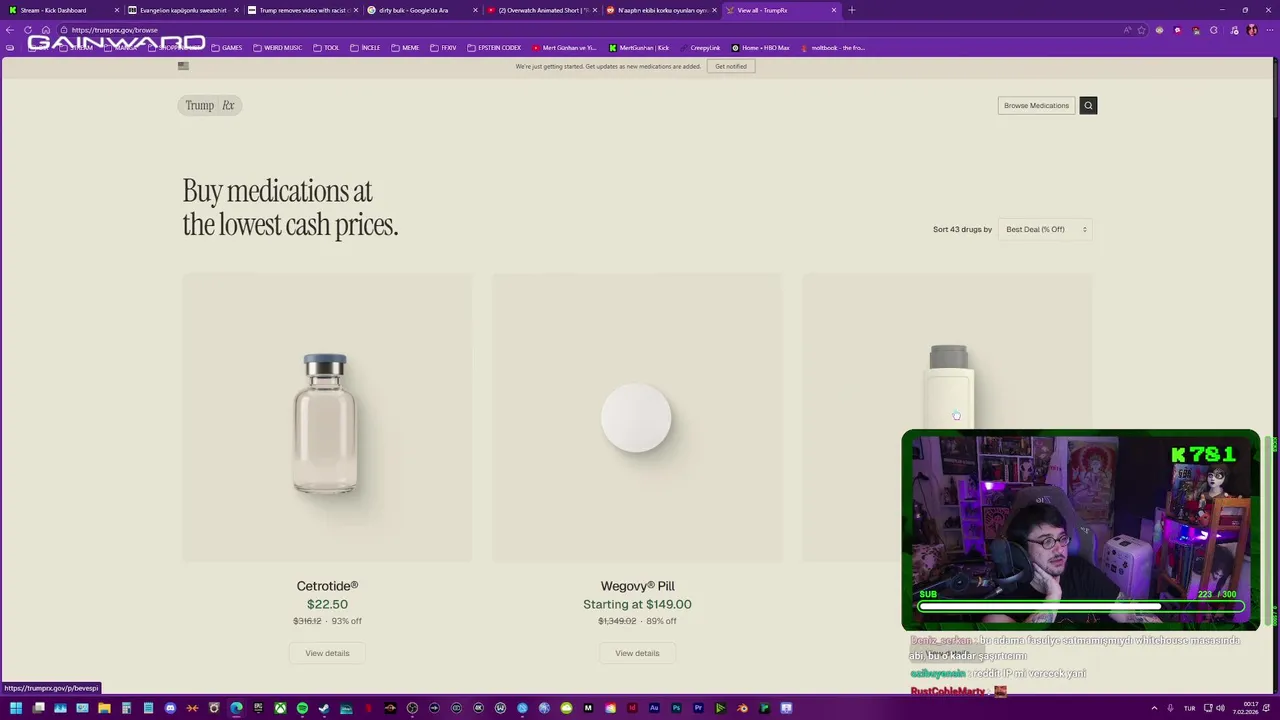Open Microsoft Edge from the taskbar
Viewport: 1280px width, 720px height.
coord(236,708)
